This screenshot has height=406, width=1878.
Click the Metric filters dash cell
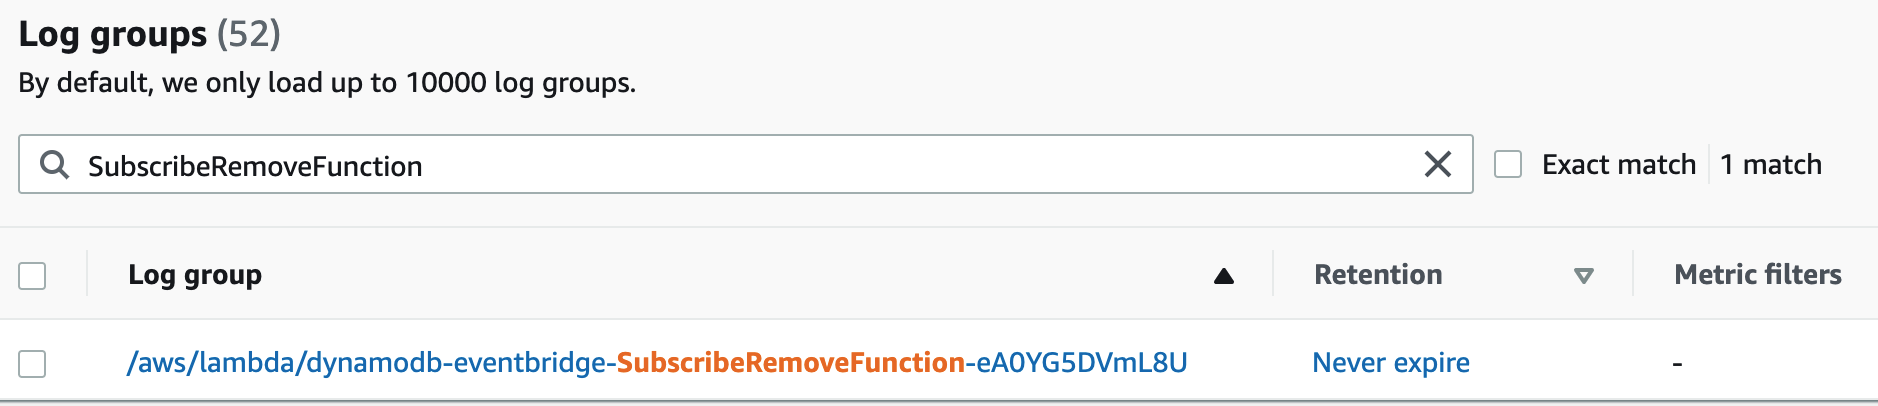click(x=1677, y=364)
